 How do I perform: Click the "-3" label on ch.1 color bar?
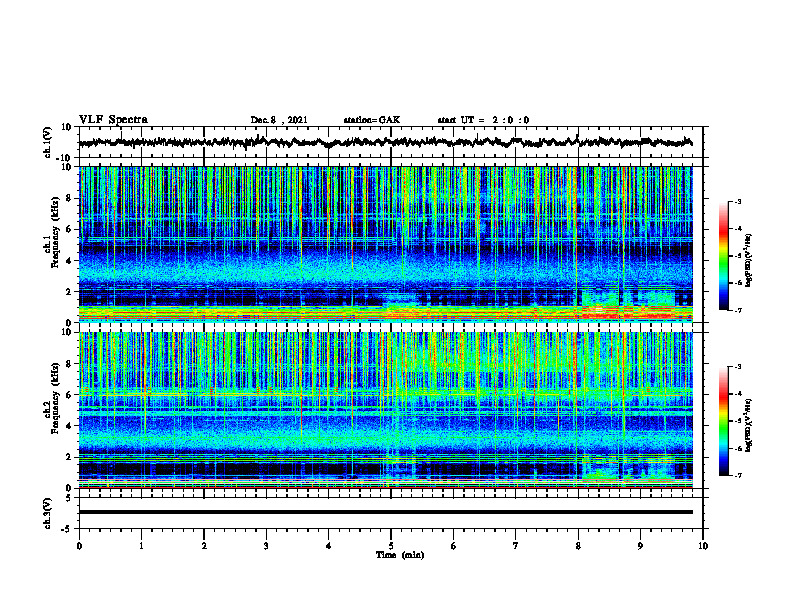[737, 202]
